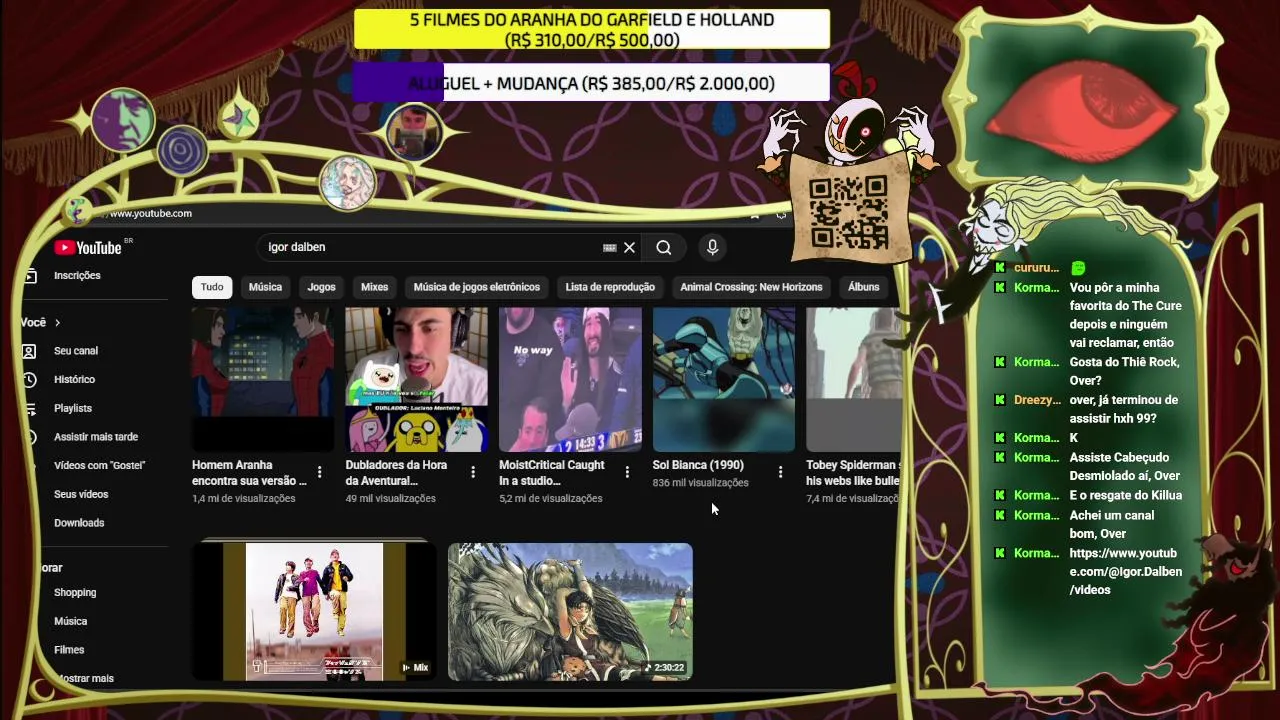Expand sidebar with Mostrar mais
This screenshot has height=720, width=1280.
click(86, 678)
